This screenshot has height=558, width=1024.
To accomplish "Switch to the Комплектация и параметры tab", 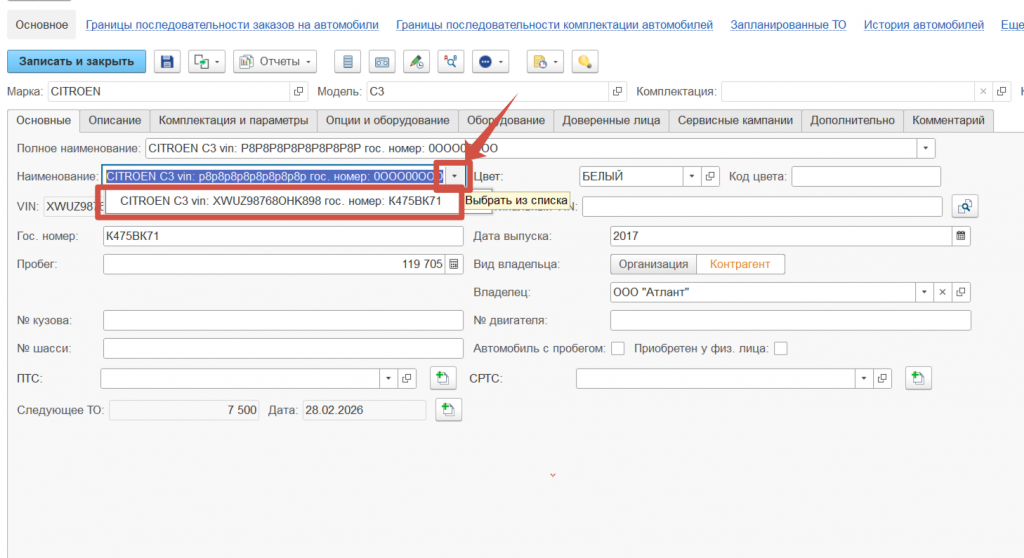I will click(x=233, y=121).
